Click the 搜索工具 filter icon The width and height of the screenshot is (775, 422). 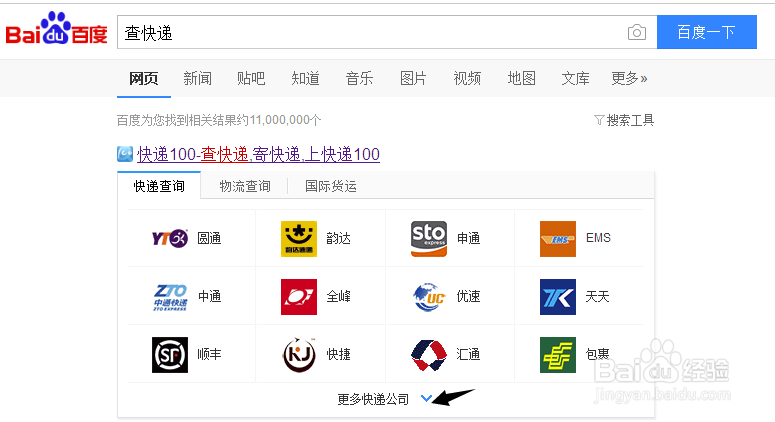[x=599, y=120]
